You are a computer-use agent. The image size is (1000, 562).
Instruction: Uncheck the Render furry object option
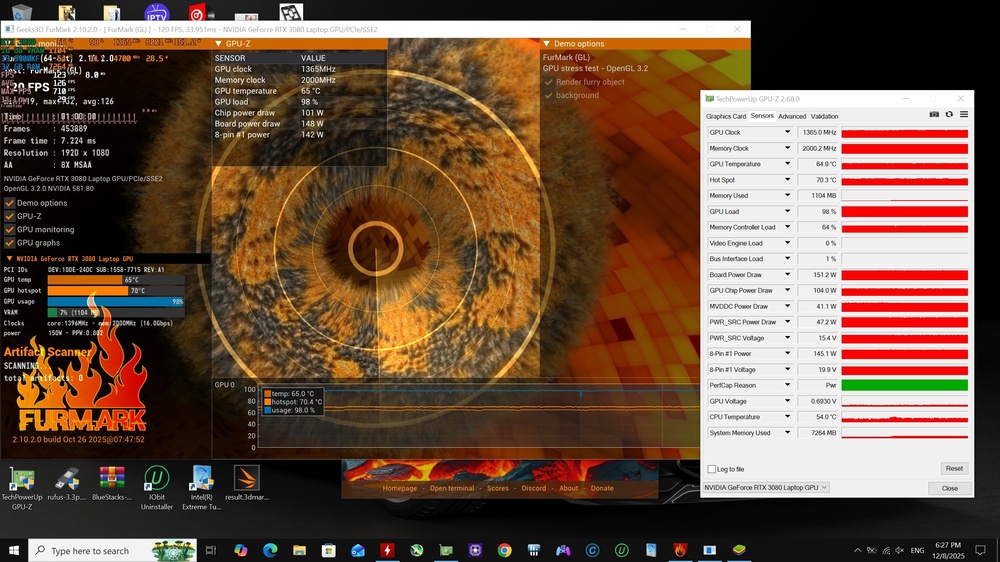pyautogui.click(x=548, y=82)
